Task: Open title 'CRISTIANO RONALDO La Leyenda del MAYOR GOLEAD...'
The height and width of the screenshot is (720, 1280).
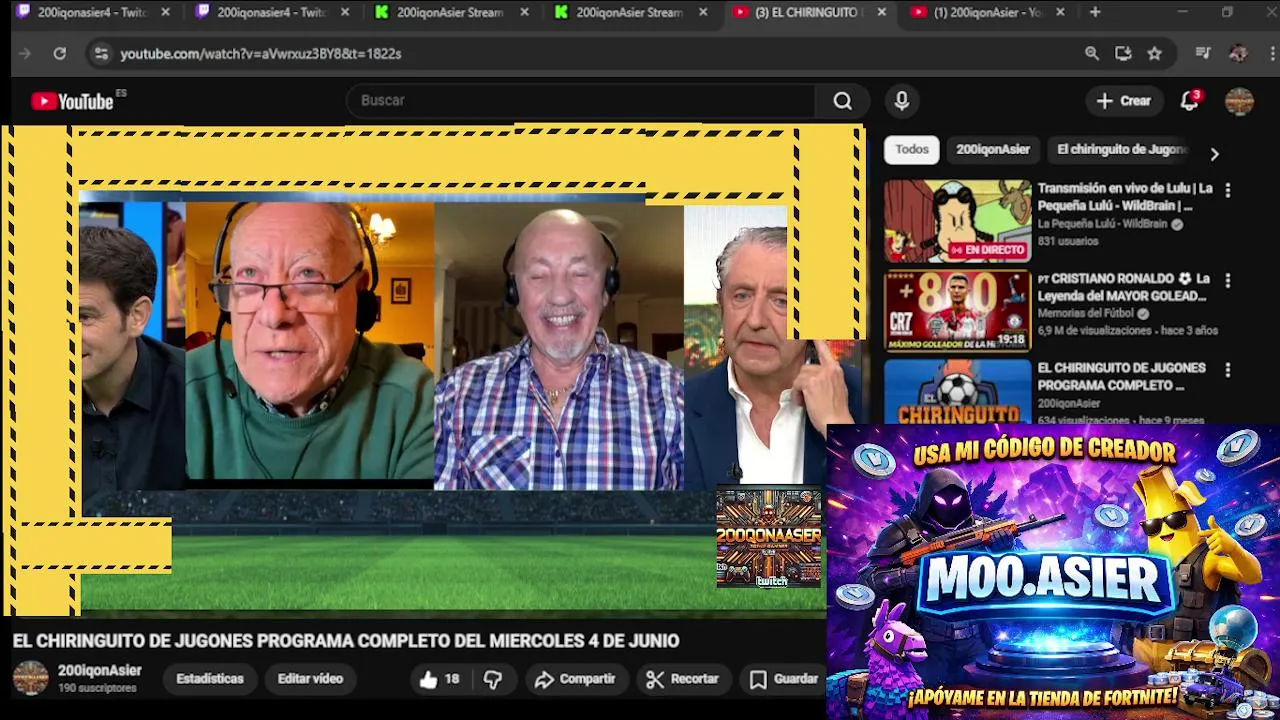Action: 1123,287
